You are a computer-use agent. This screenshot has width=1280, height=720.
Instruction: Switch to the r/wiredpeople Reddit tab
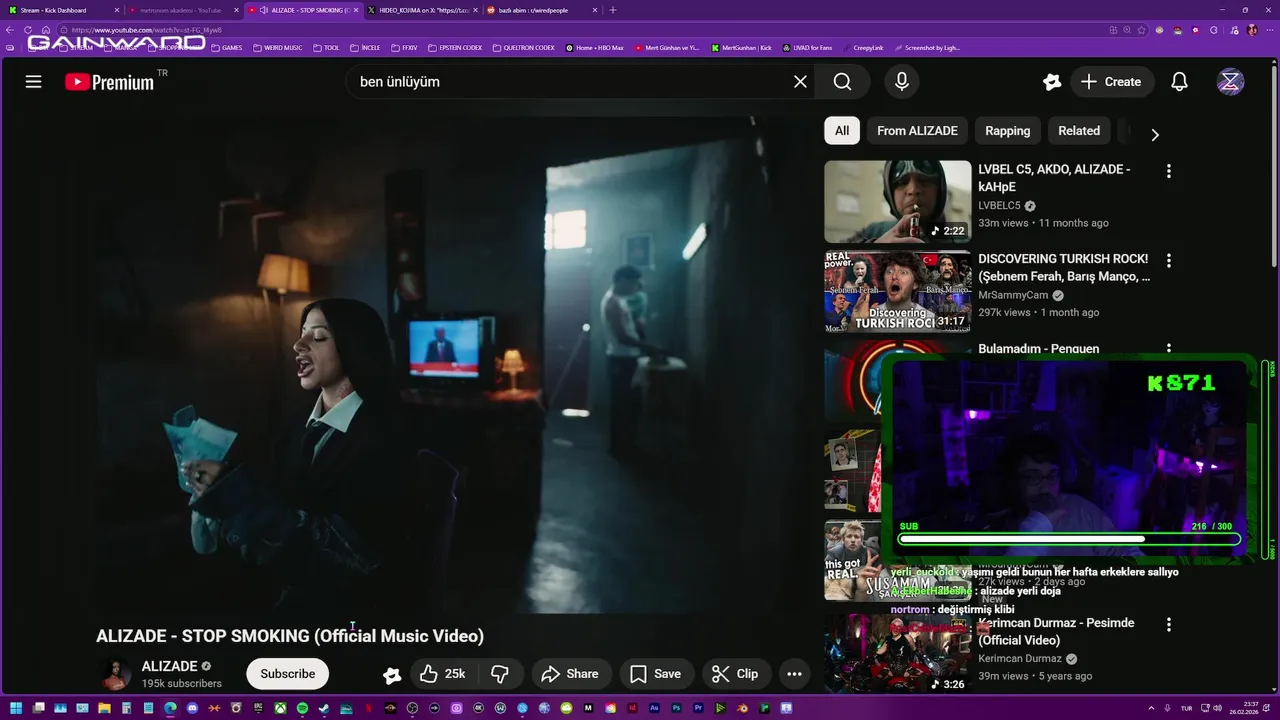pos(540,10)
